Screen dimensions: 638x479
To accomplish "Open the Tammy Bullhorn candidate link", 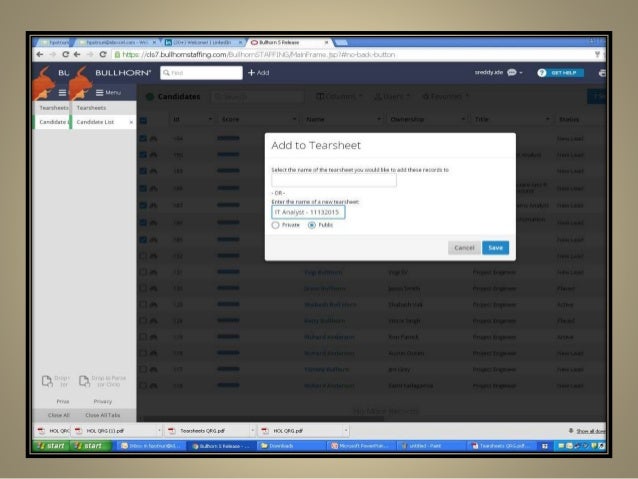I will tap(326, 370).
